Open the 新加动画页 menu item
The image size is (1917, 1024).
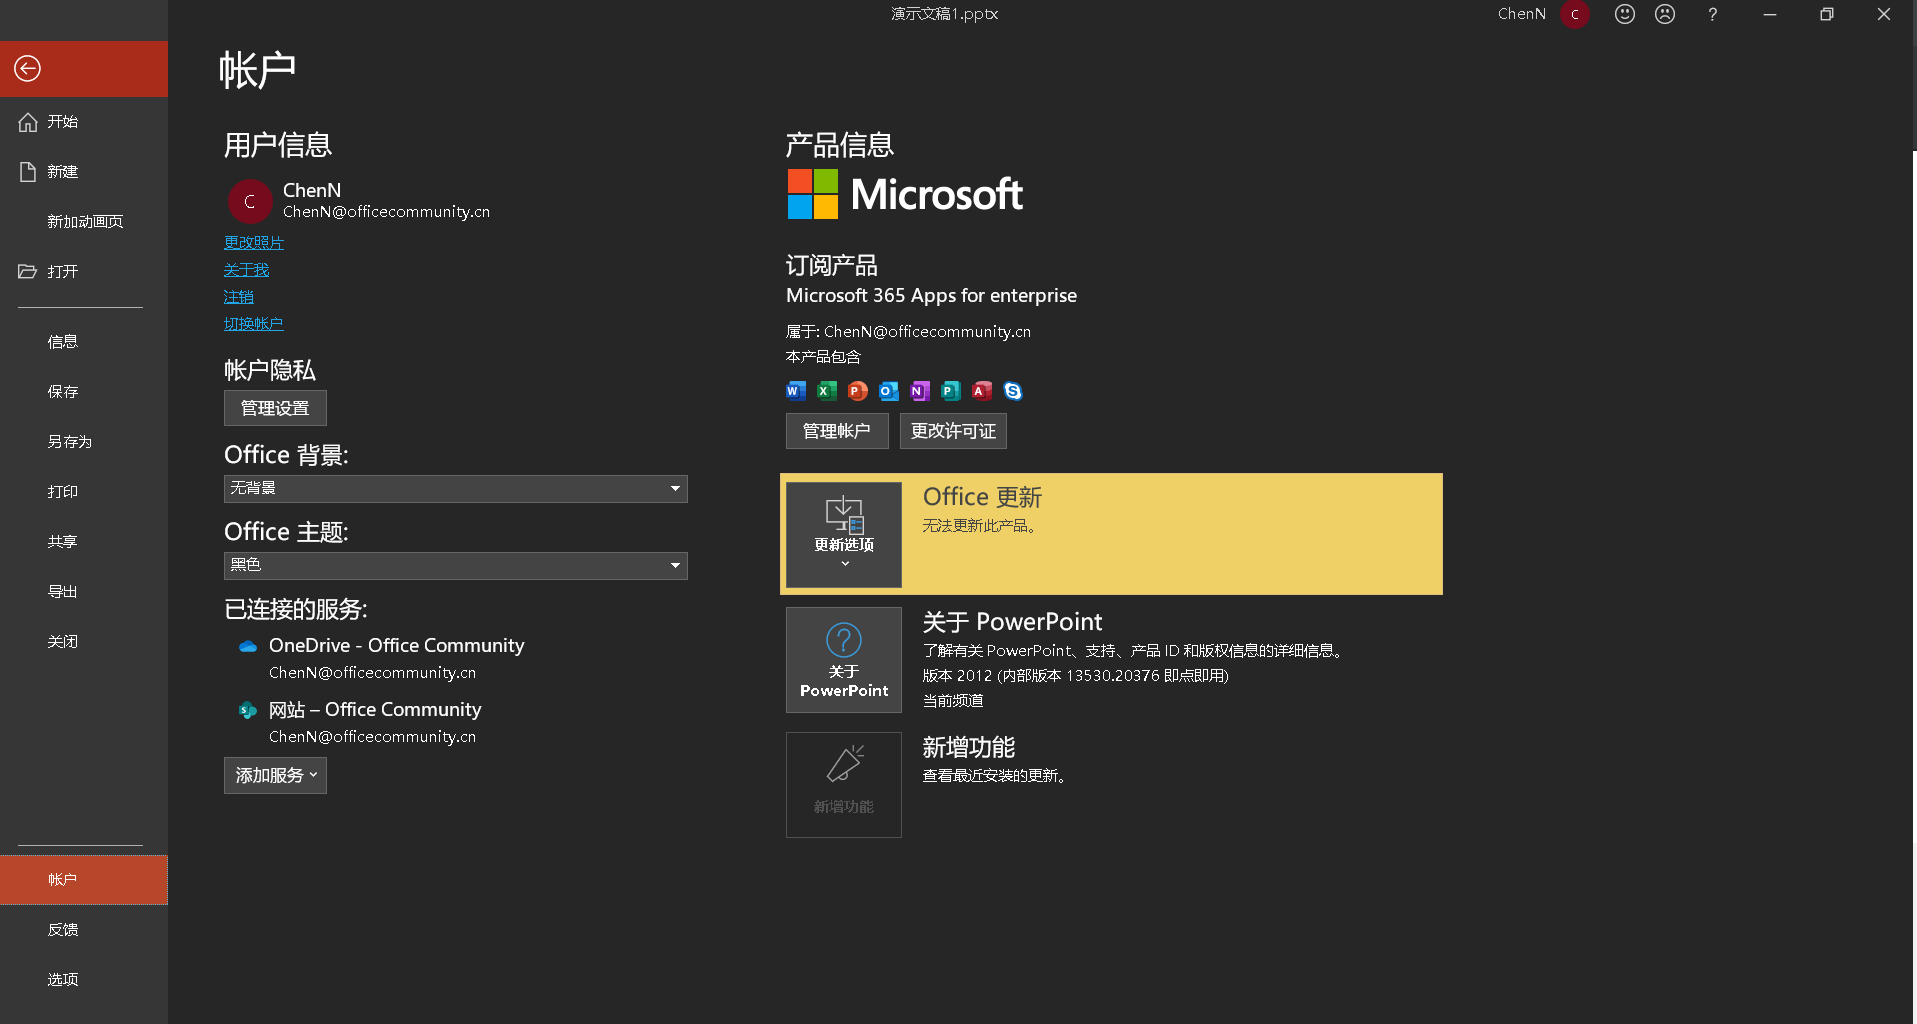click(84, 222)
